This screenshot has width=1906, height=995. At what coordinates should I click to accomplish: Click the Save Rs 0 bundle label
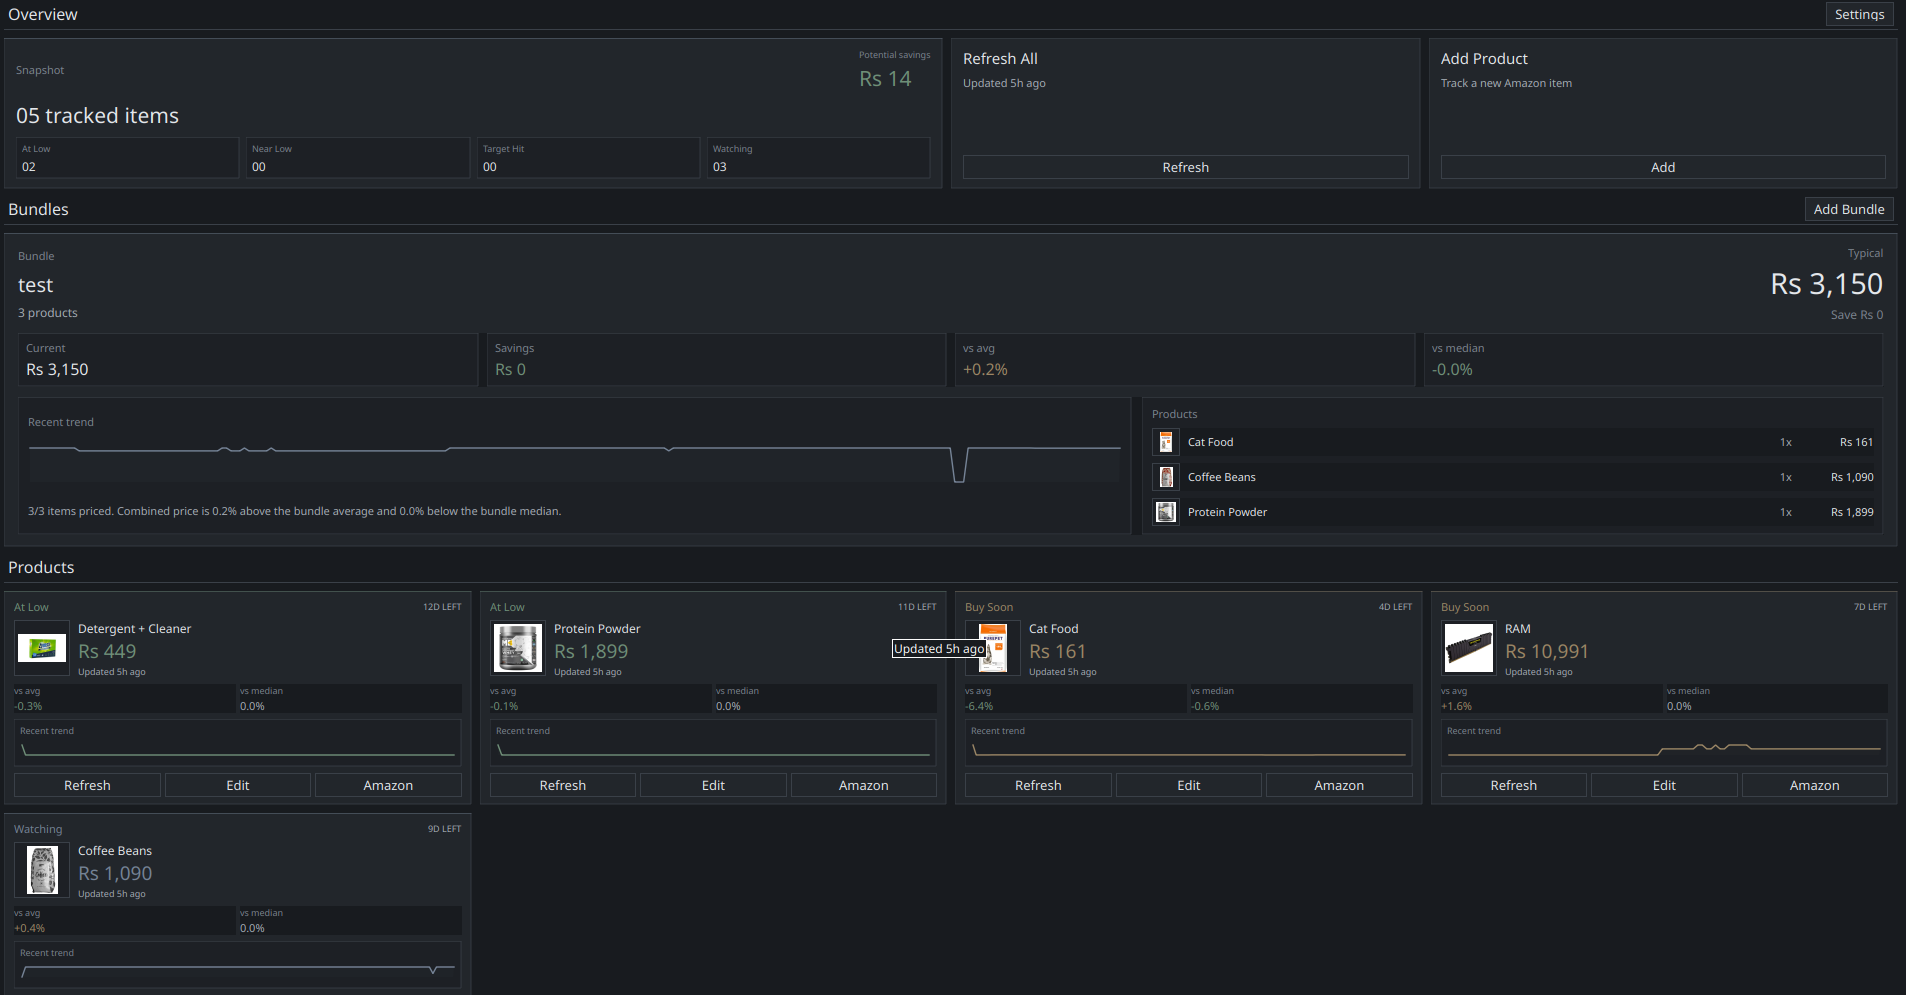pyautogui.click(x=1857, y=315)
